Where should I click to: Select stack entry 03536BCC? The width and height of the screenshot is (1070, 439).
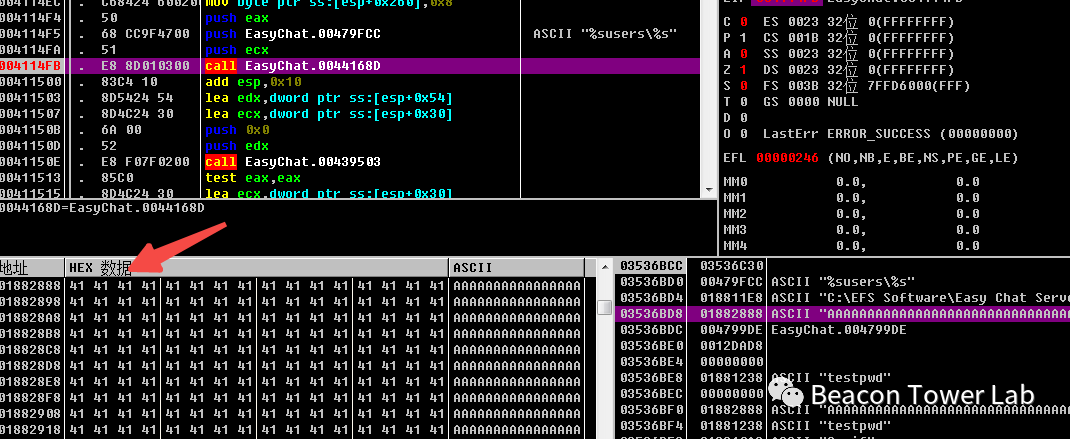tap(842, 265)
